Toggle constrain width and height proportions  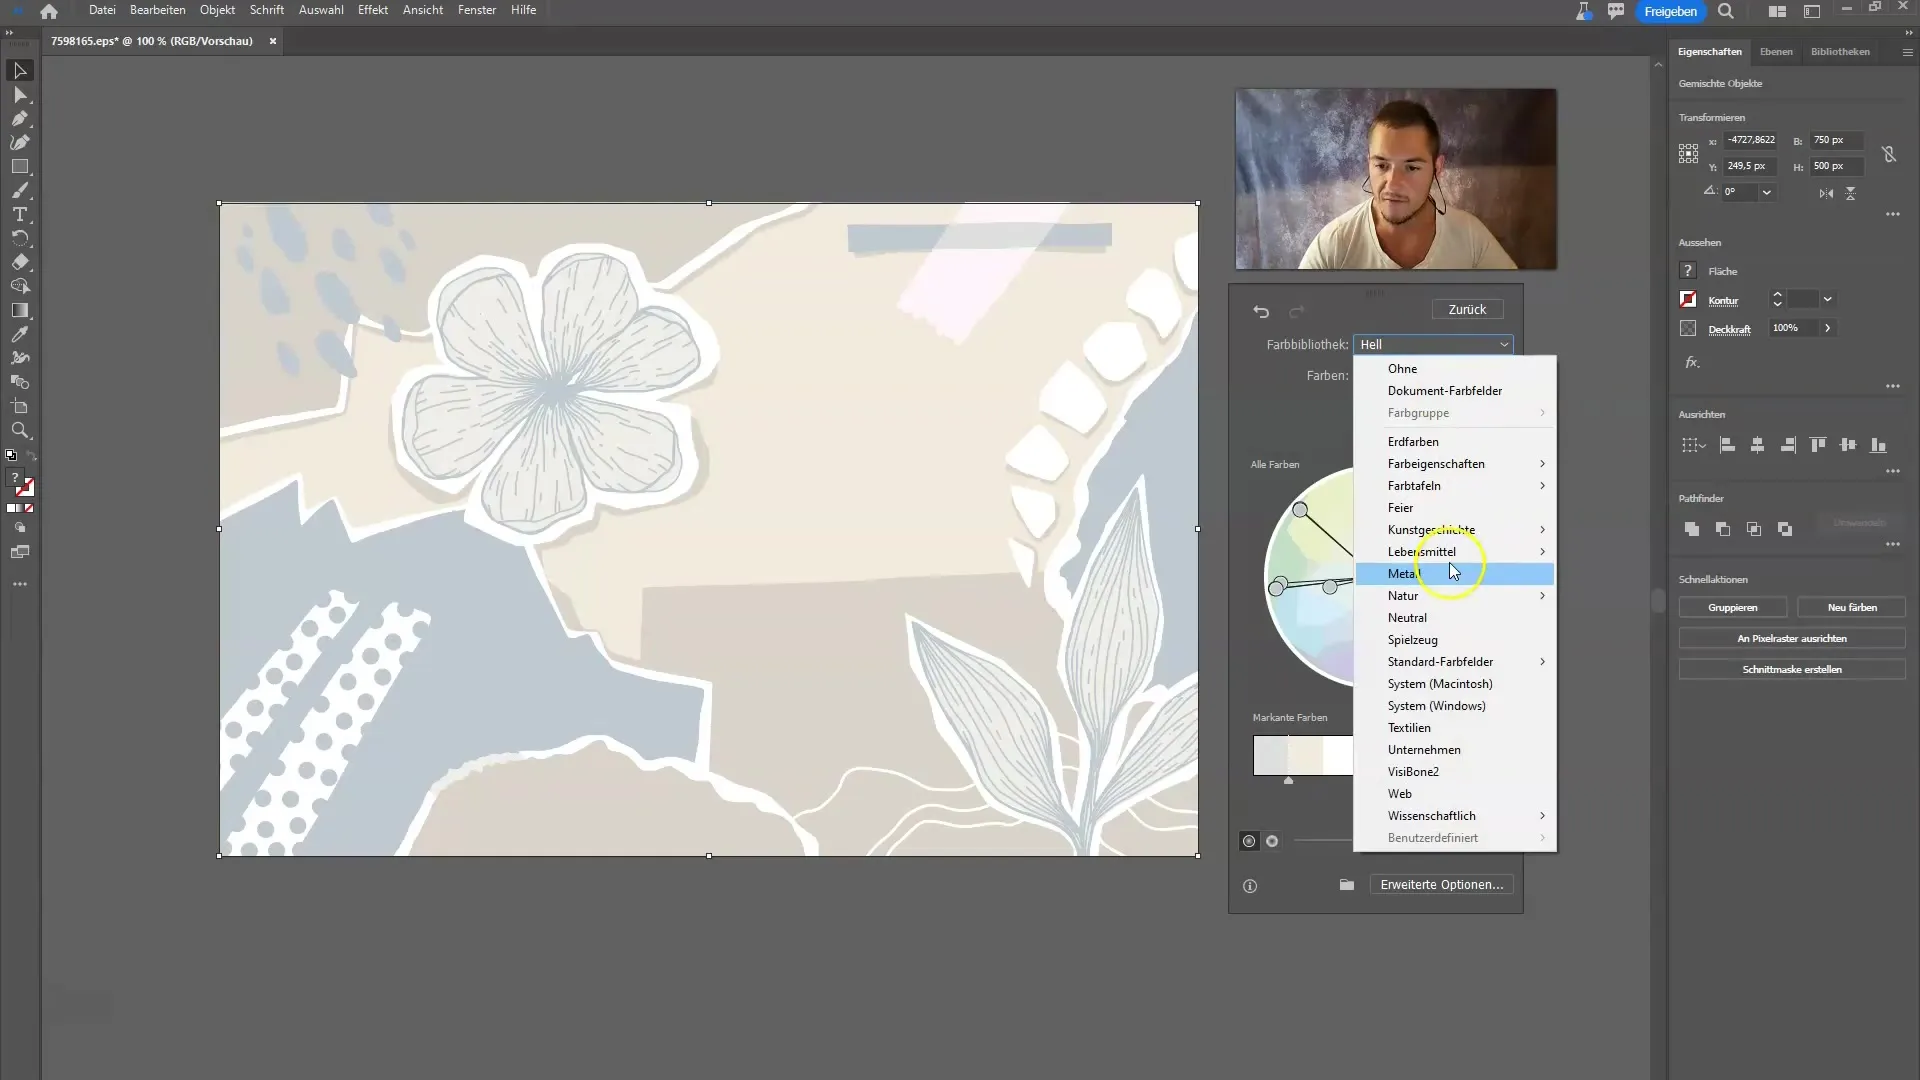coord(1889,154)
